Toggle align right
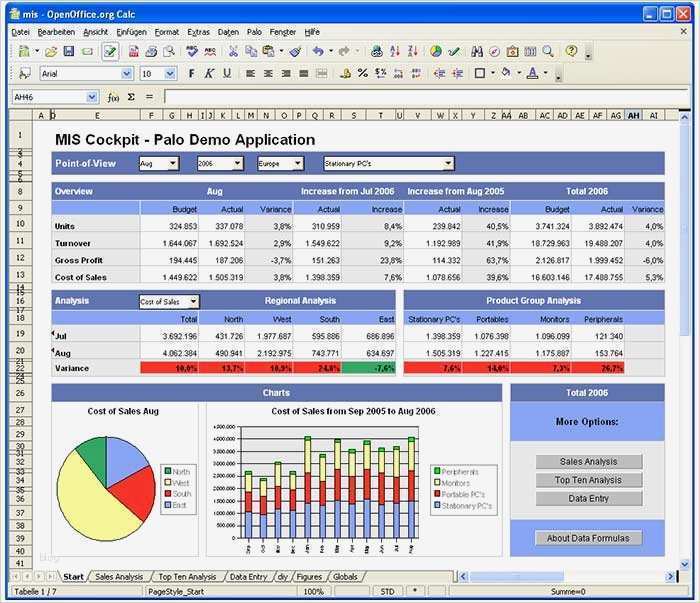 click(286, 73)
